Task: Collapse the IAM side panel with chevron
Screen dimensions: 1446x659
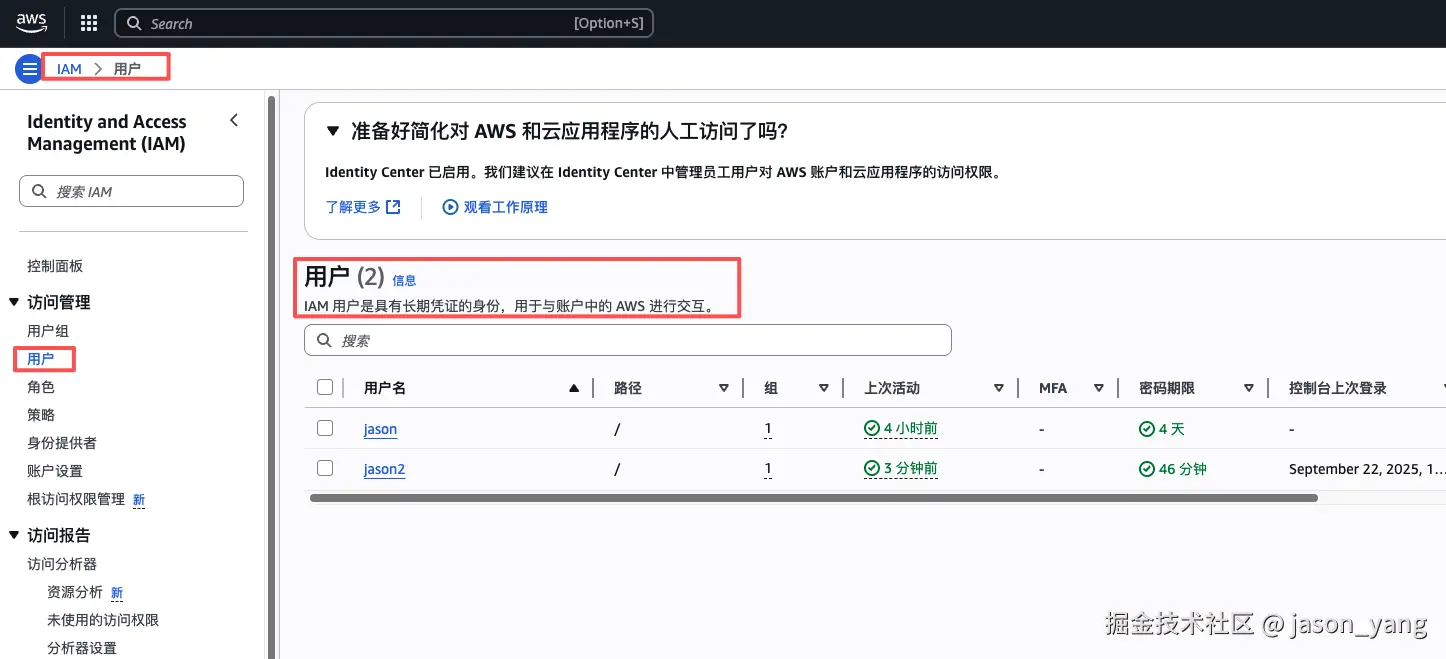Action: point(234,120)
